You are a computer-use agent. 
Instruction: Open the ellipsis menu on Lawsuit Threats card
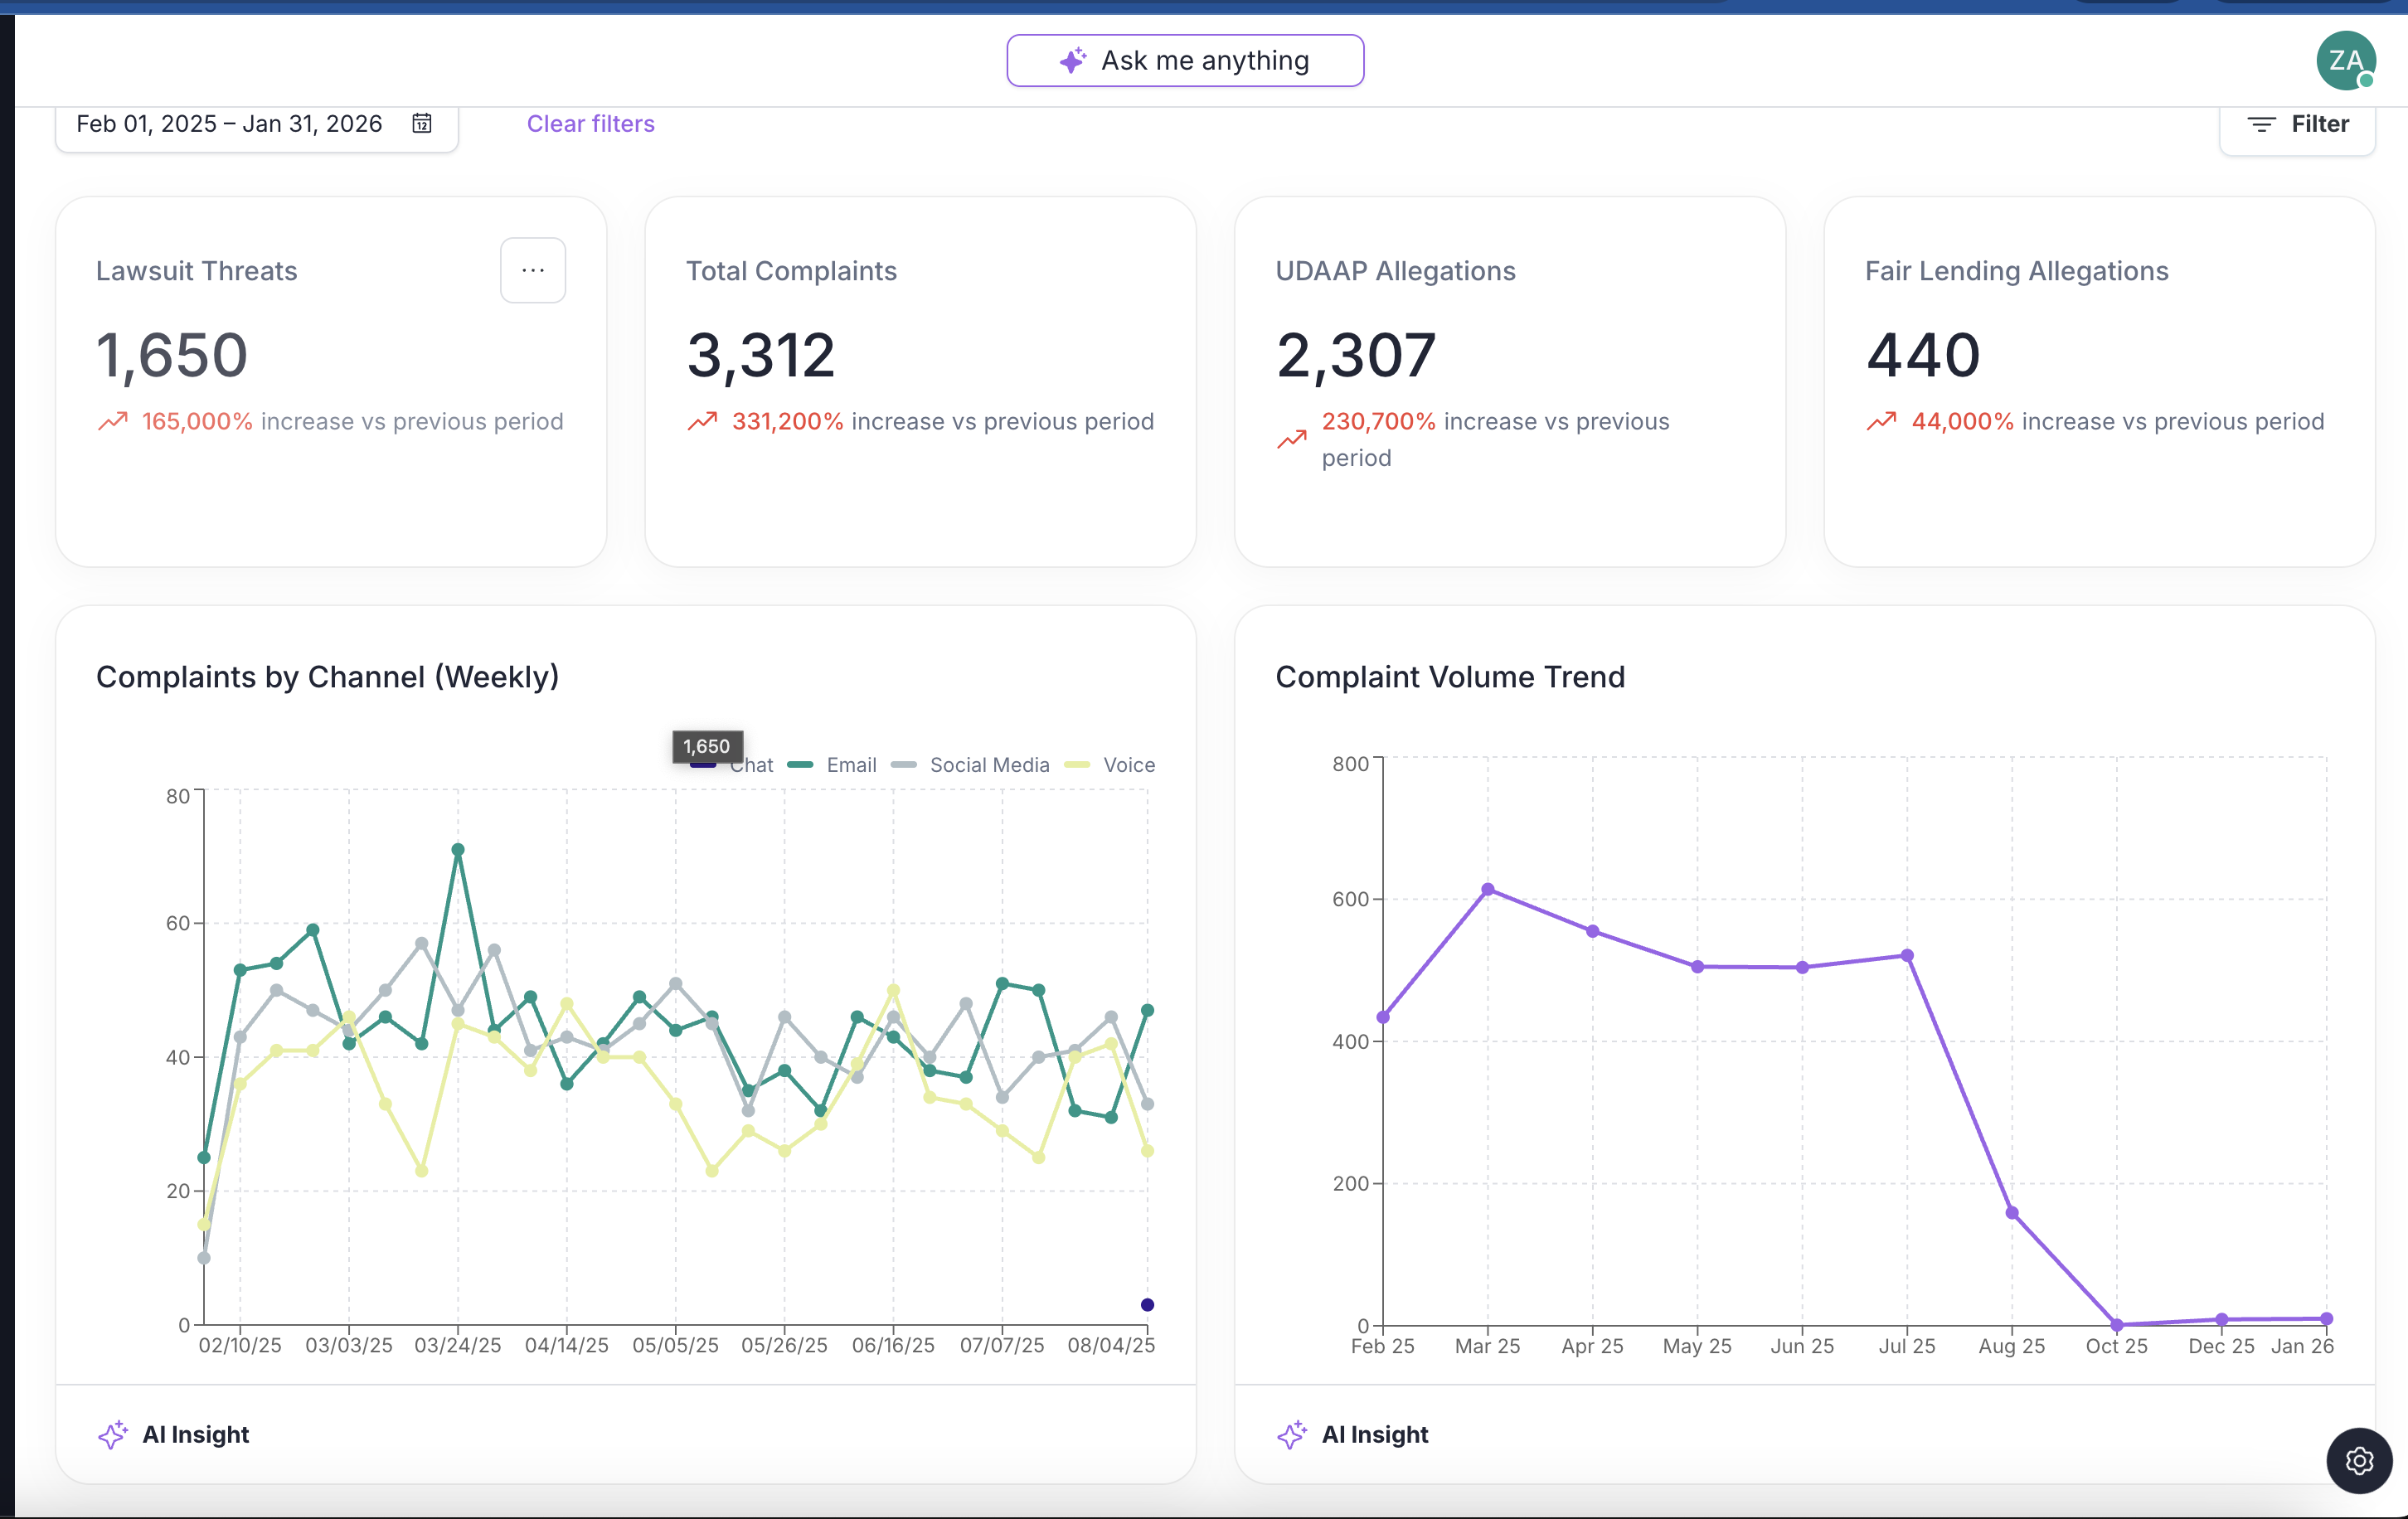tap(533, 270)
